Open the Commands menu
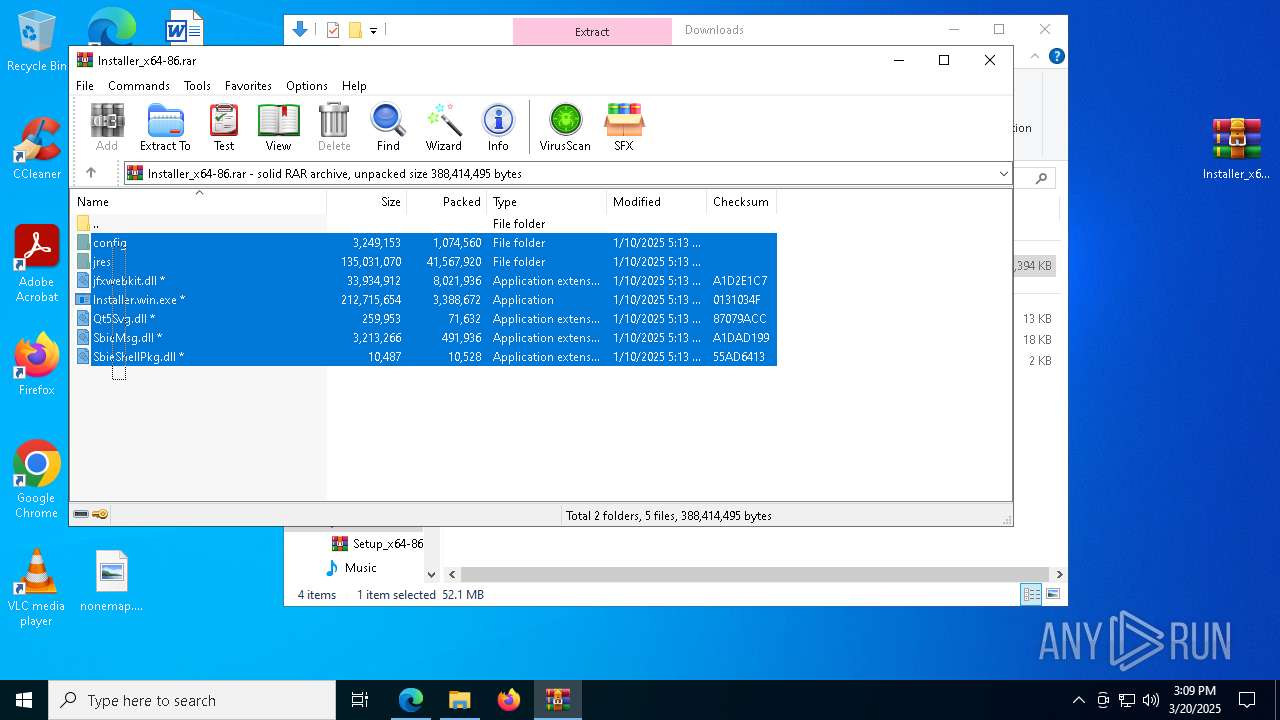The height and width of the screenshot is (720, 1280). (x=139, y=86)
